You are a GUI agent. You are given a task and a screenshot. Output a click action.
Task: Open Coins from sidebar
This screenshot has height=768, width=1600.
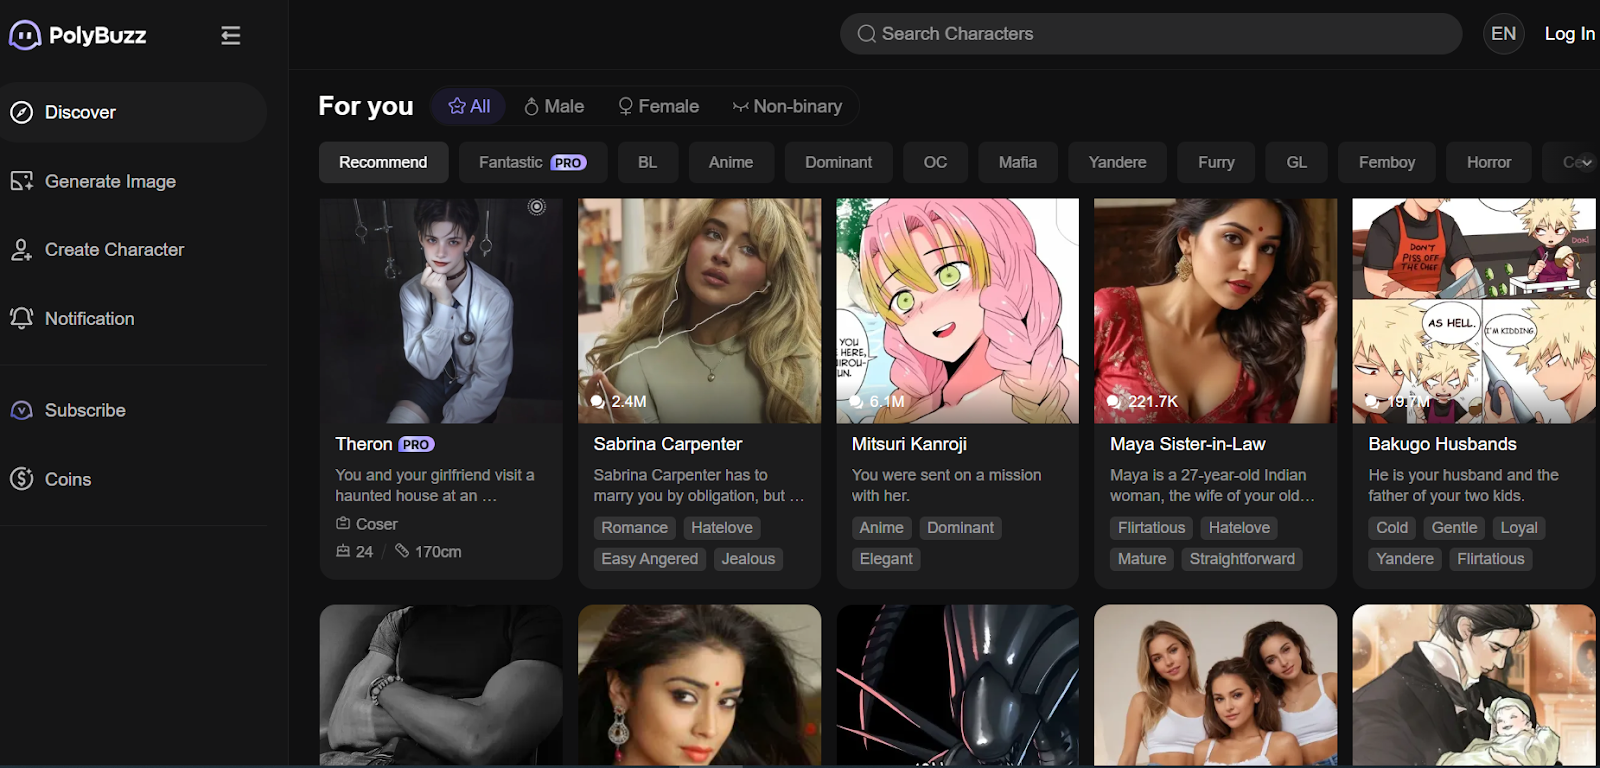(x=134, y=479)
